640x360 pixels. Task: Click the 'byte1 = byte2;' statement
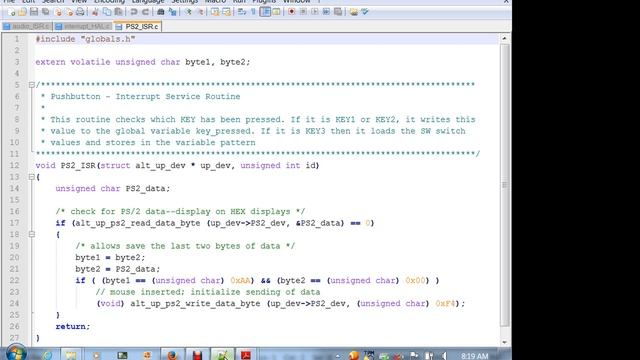pyautogui.click(x=110, y=258)
